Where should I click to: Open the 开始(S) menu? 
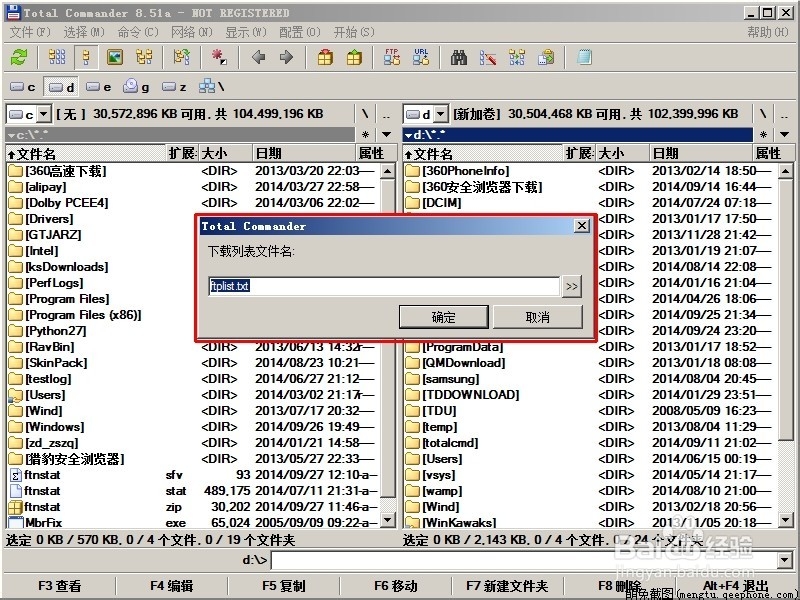tap(354, 32)
